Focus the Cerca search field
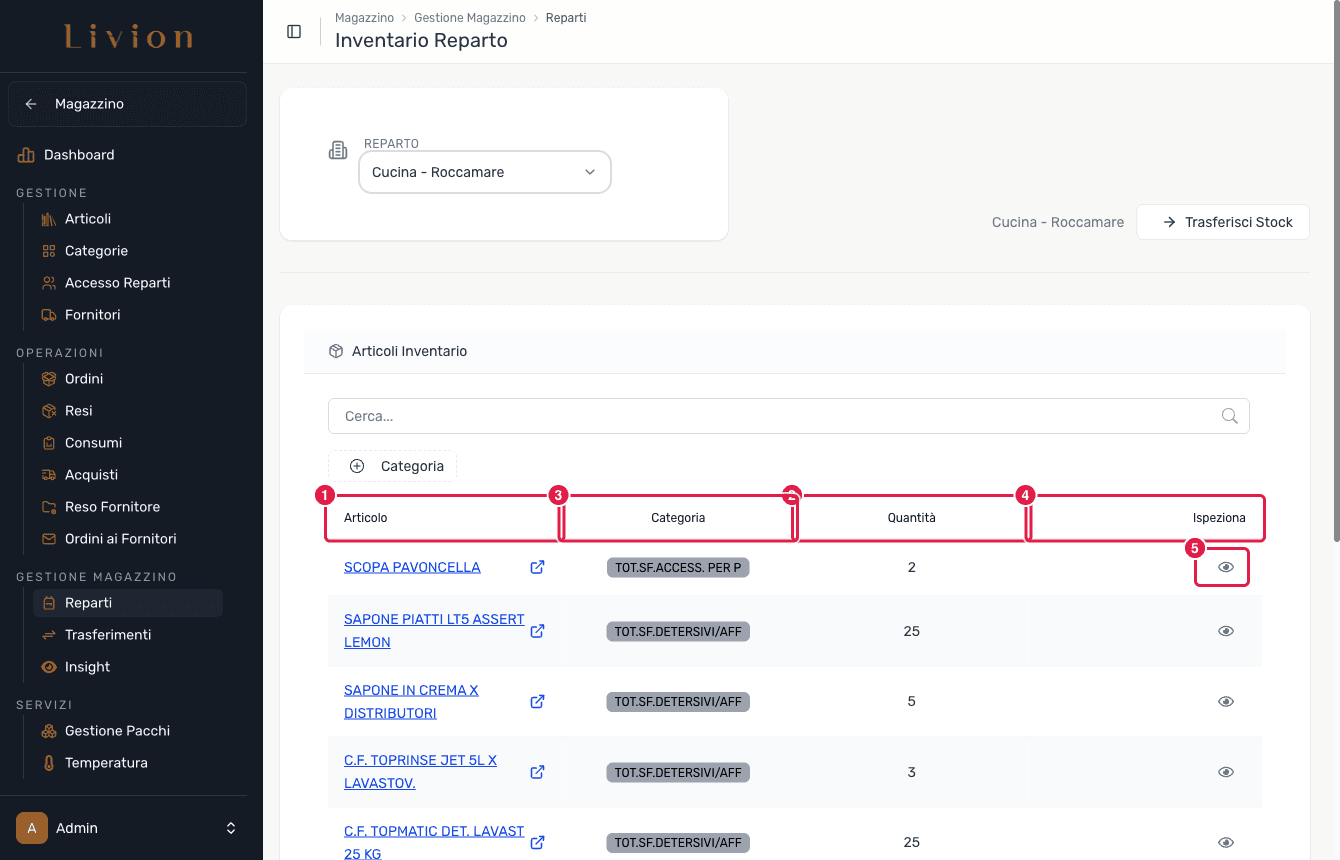Screen dimensions: 1340x860 (x=789, y=416)
